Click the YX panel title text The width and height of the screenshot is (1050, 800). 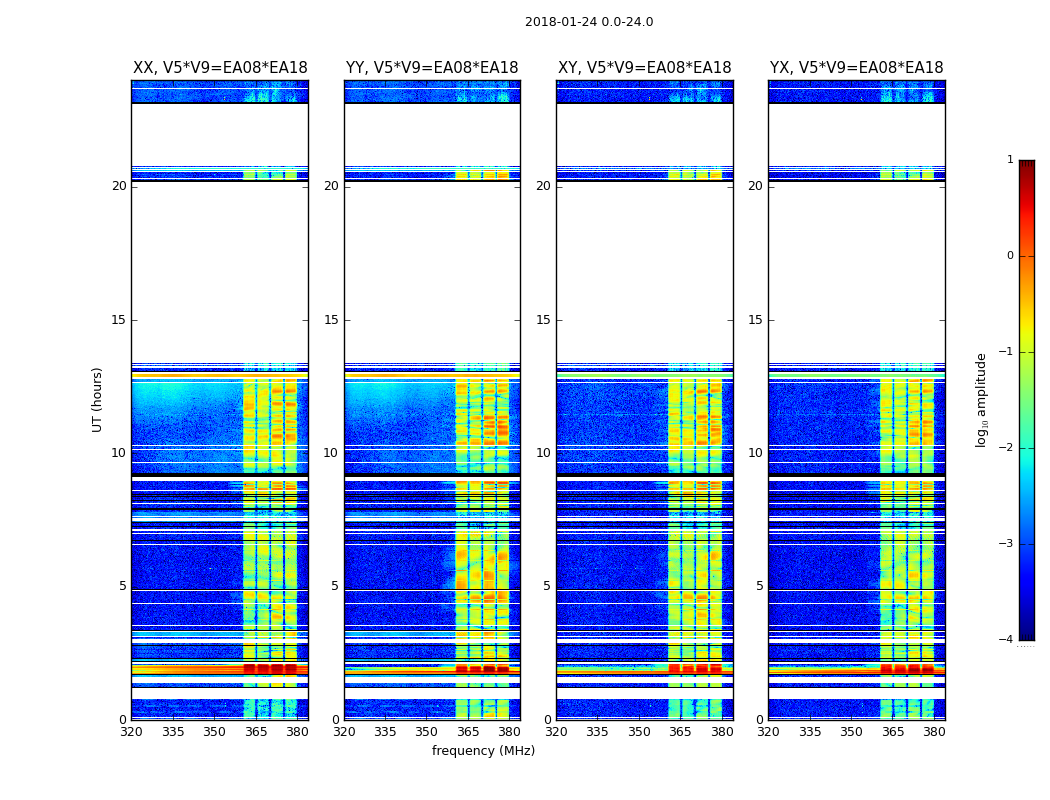tap(856, 68)
